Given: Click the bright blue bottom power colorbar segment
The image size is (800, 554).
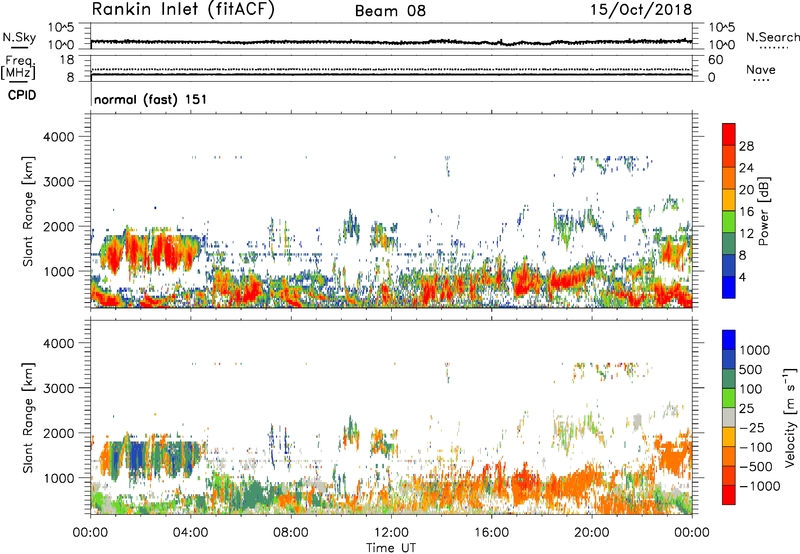Looking at the screenshot, I should [729, 288].
